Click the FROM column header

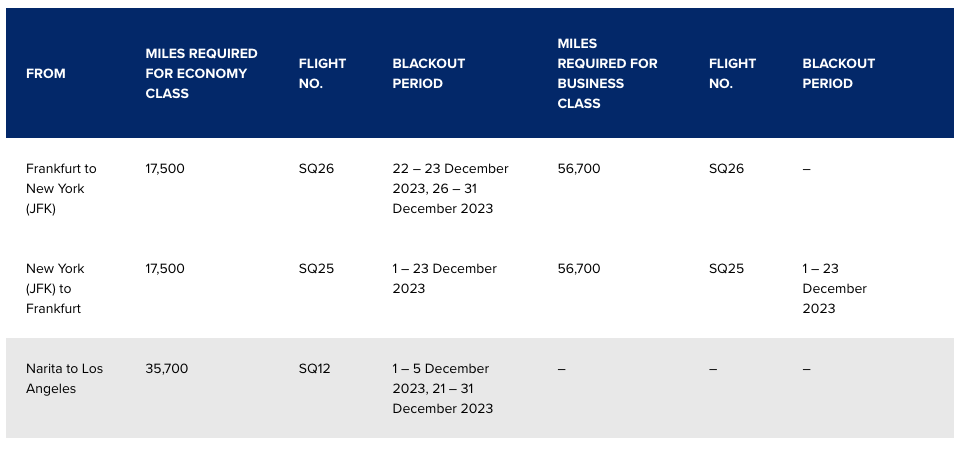click(x=45, y=74)
